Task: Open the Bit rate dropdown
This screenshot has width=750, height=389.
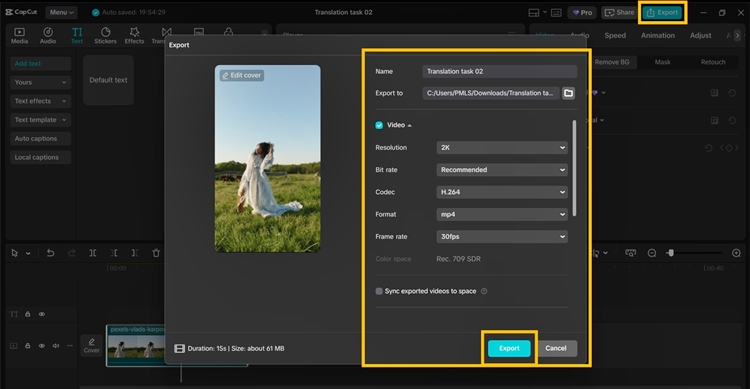Action: coord(502,170)
